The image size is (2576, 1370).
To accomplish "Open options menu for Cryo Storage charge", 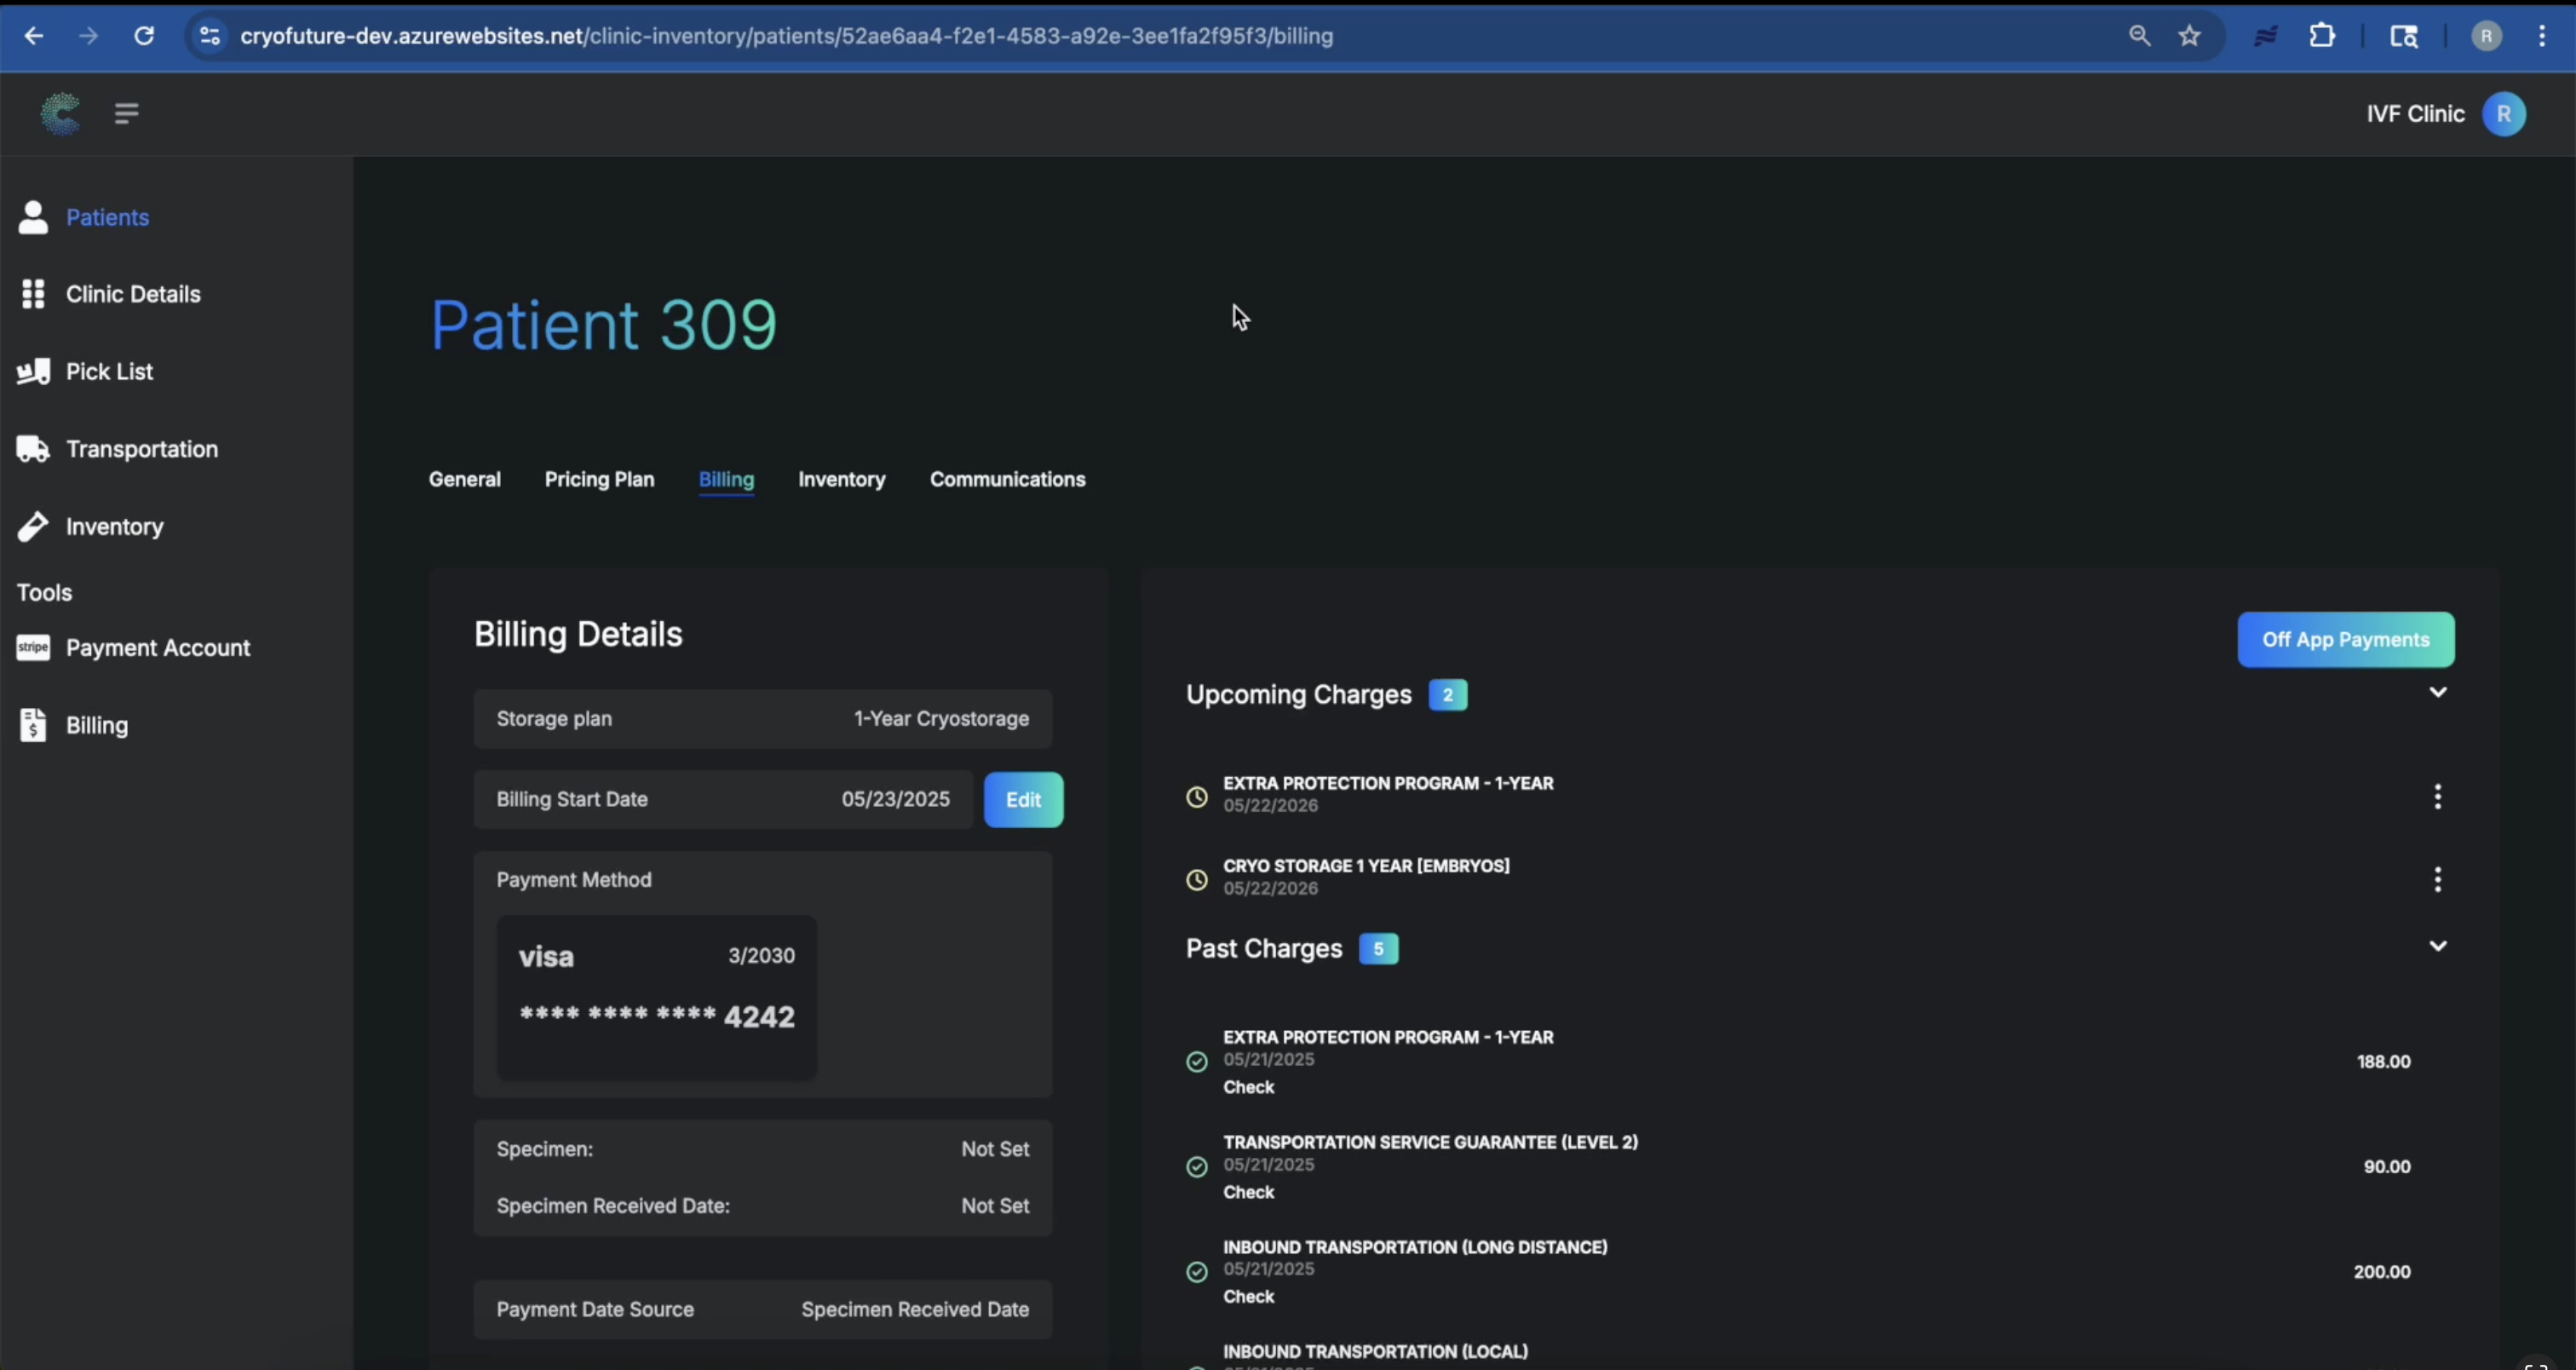I will (2437, 879).
